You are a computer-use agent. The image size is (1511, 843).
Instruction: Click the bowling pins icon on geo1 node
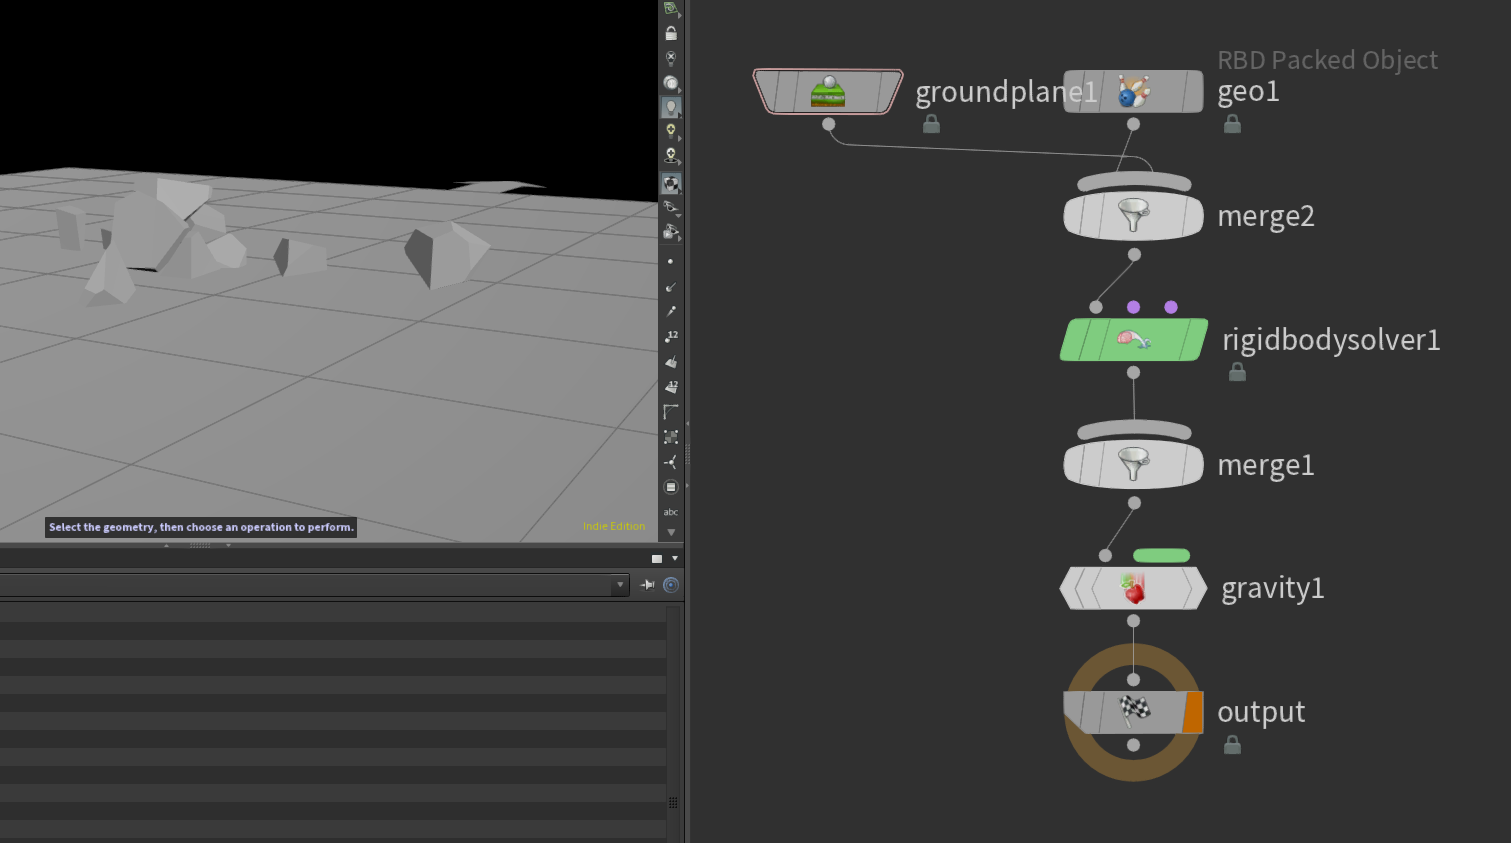pyautogui.click(x=1133, y=91)
